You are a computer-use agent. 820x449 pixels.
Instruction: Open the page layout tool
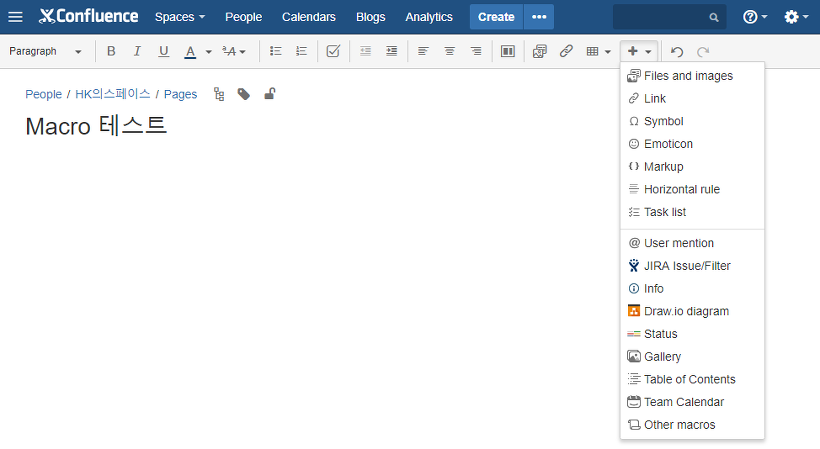pos(508,51)
